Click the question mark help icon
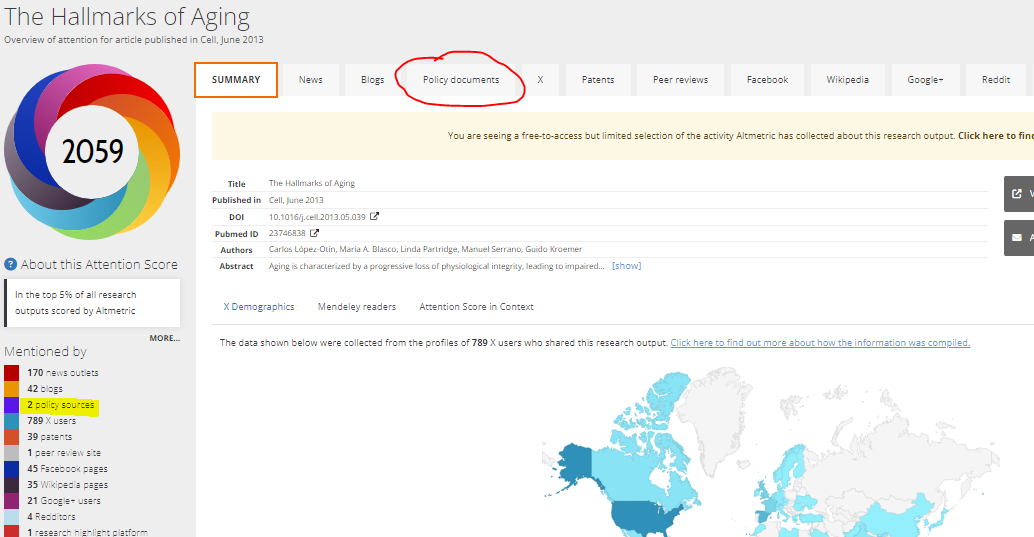Image resolution: width=1034 pixels, height=537 pixels. (11, 265)
